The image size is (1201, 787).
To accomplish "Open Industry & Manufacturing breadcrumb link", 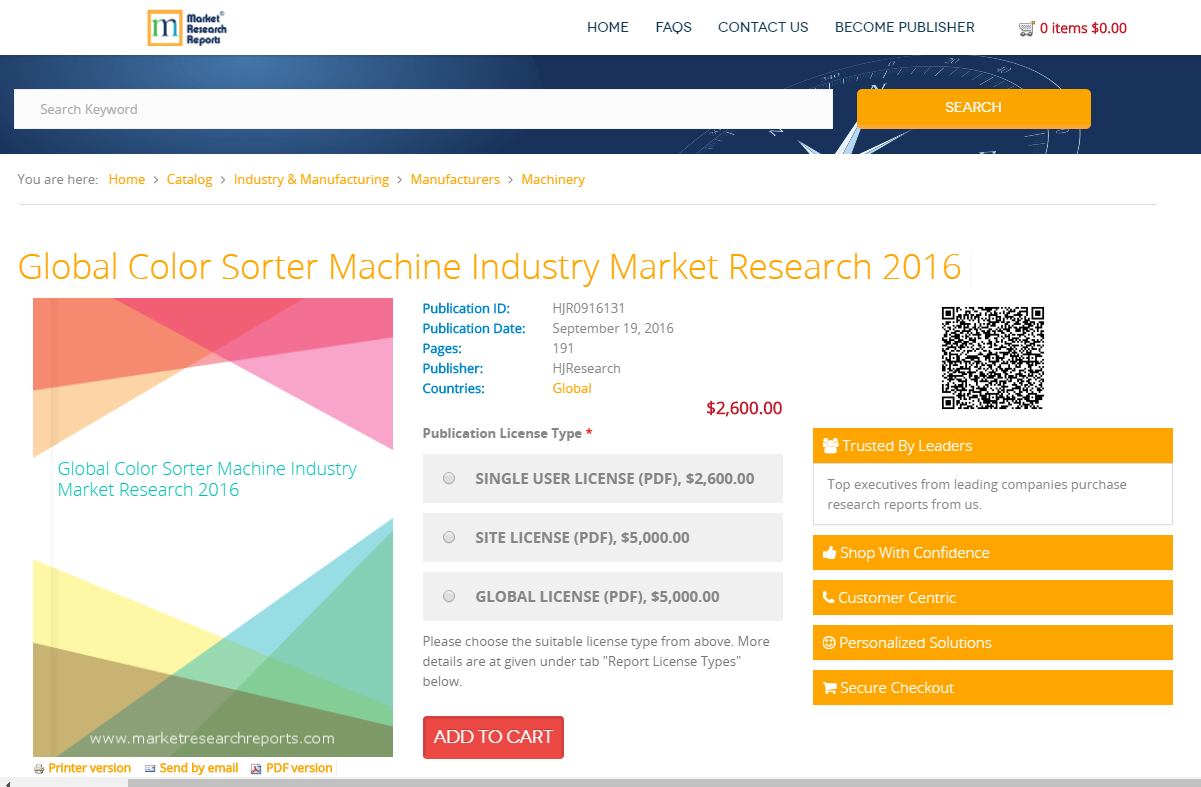I will 311,179.
